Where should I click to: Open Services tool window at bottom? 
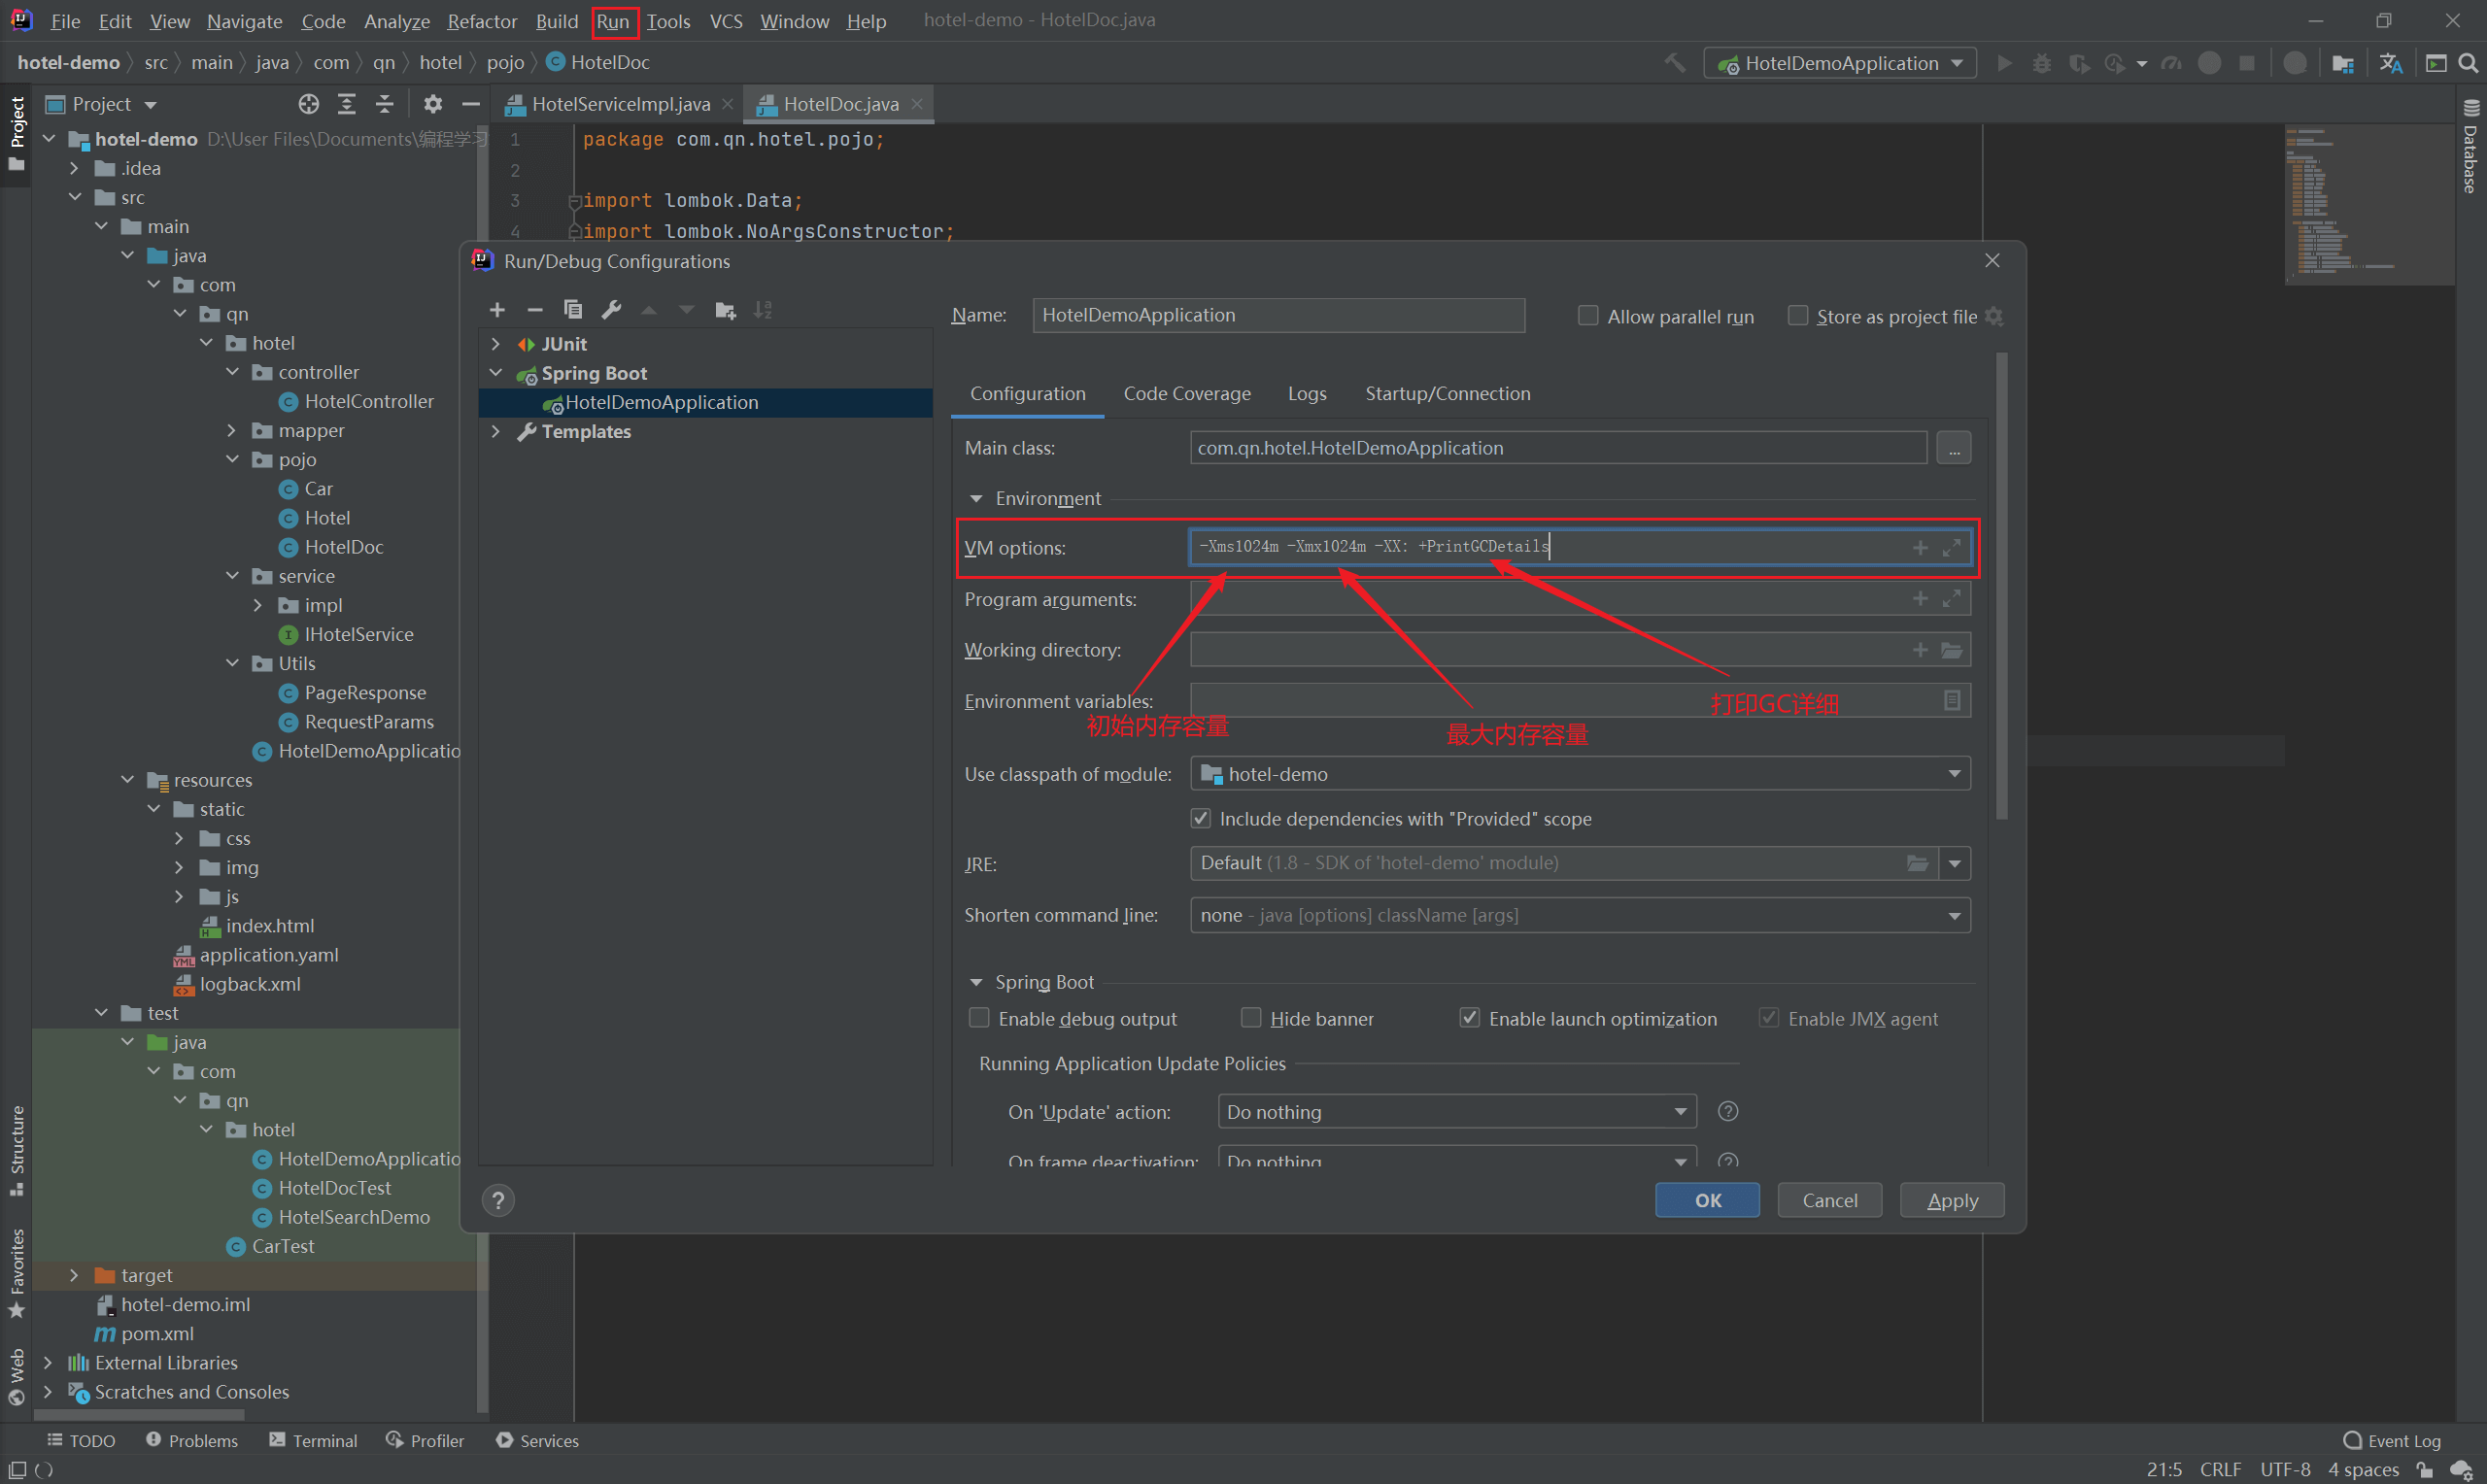click(537, 1440)
